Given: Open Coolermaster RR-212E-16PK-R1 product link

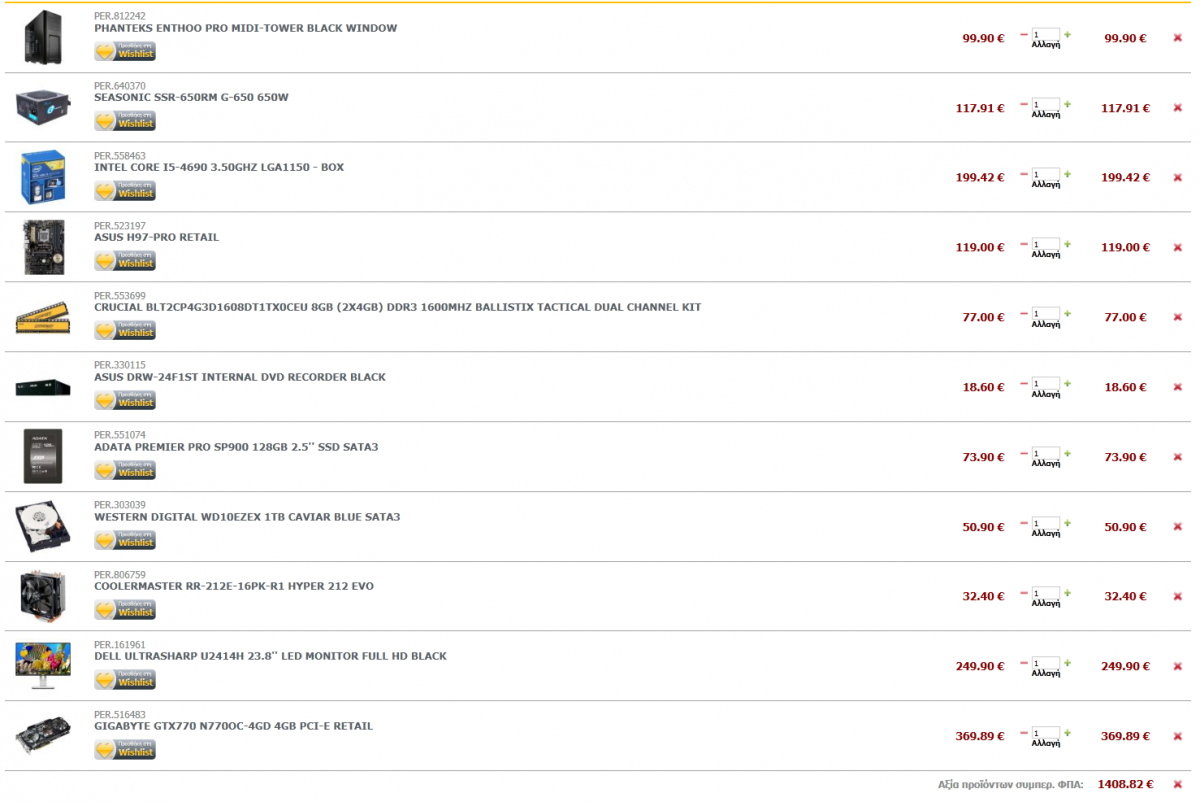Looking at the screenshot, I should (x=234, y=586).
